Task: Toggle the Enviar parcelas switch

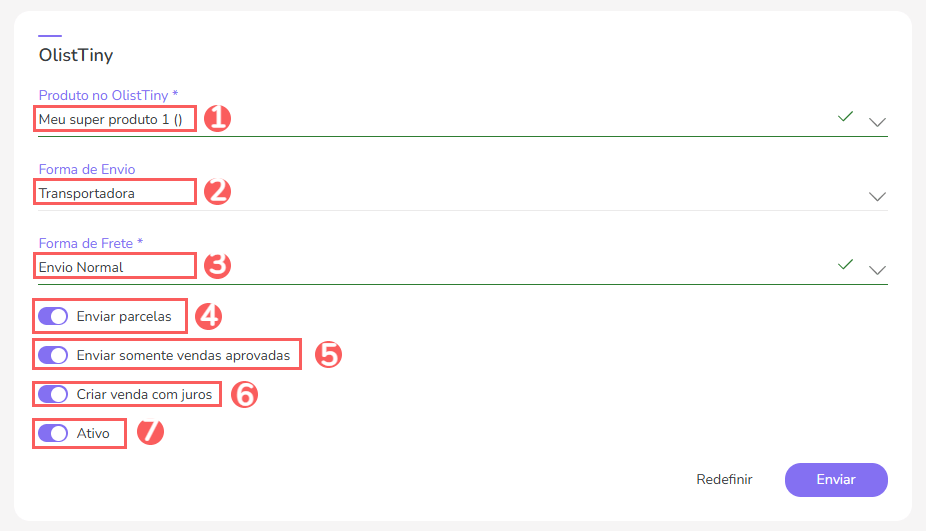Action: (x=52, y=317)
